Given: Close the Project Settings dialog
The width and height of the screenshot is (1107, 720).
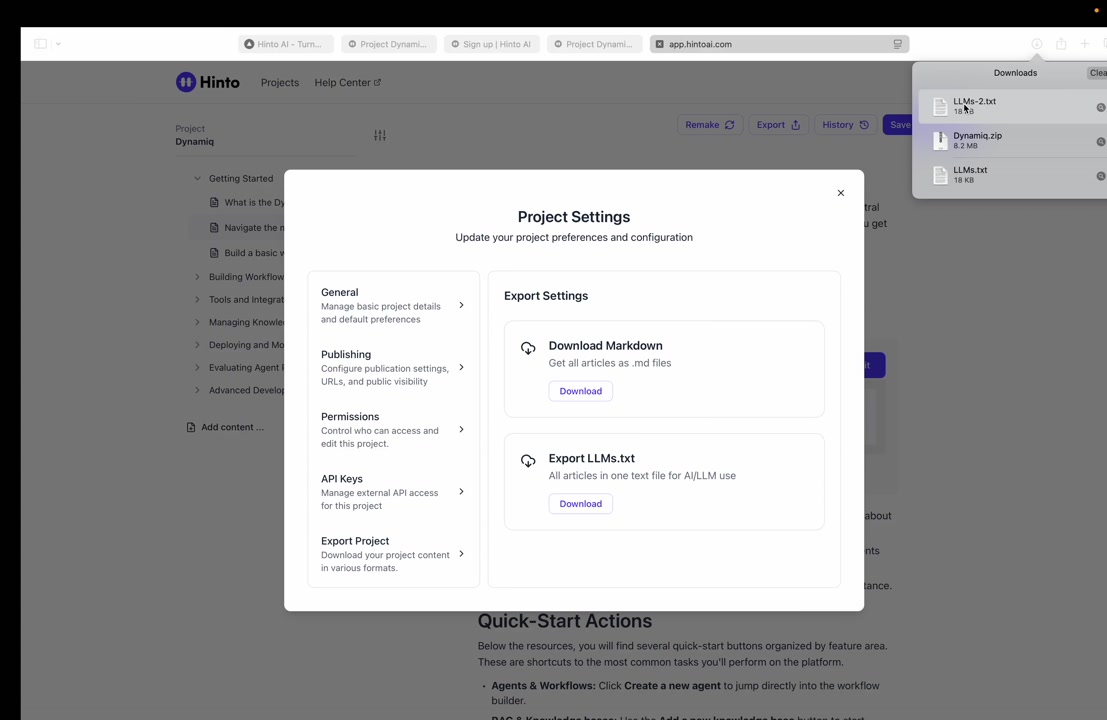Looking at the screenshot, I should point(840,193).
